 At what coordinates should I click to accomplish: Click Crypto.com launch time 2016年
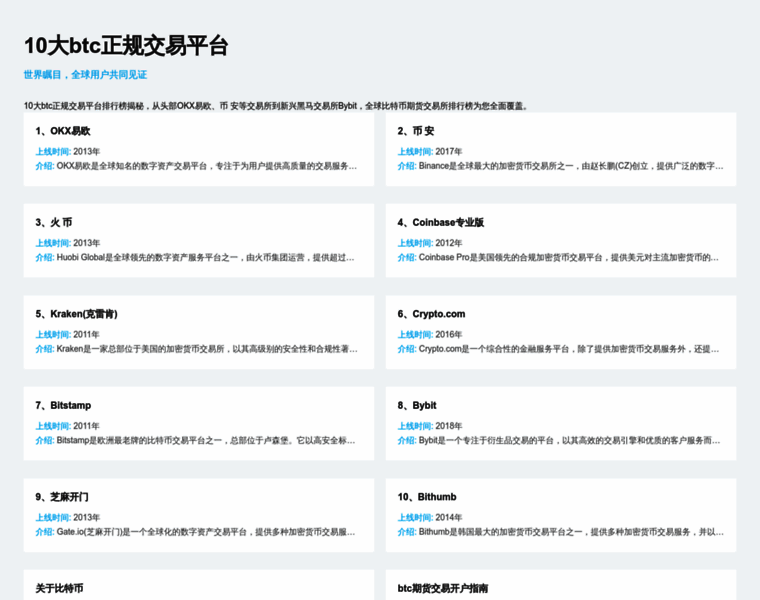[x=449, y=334]
